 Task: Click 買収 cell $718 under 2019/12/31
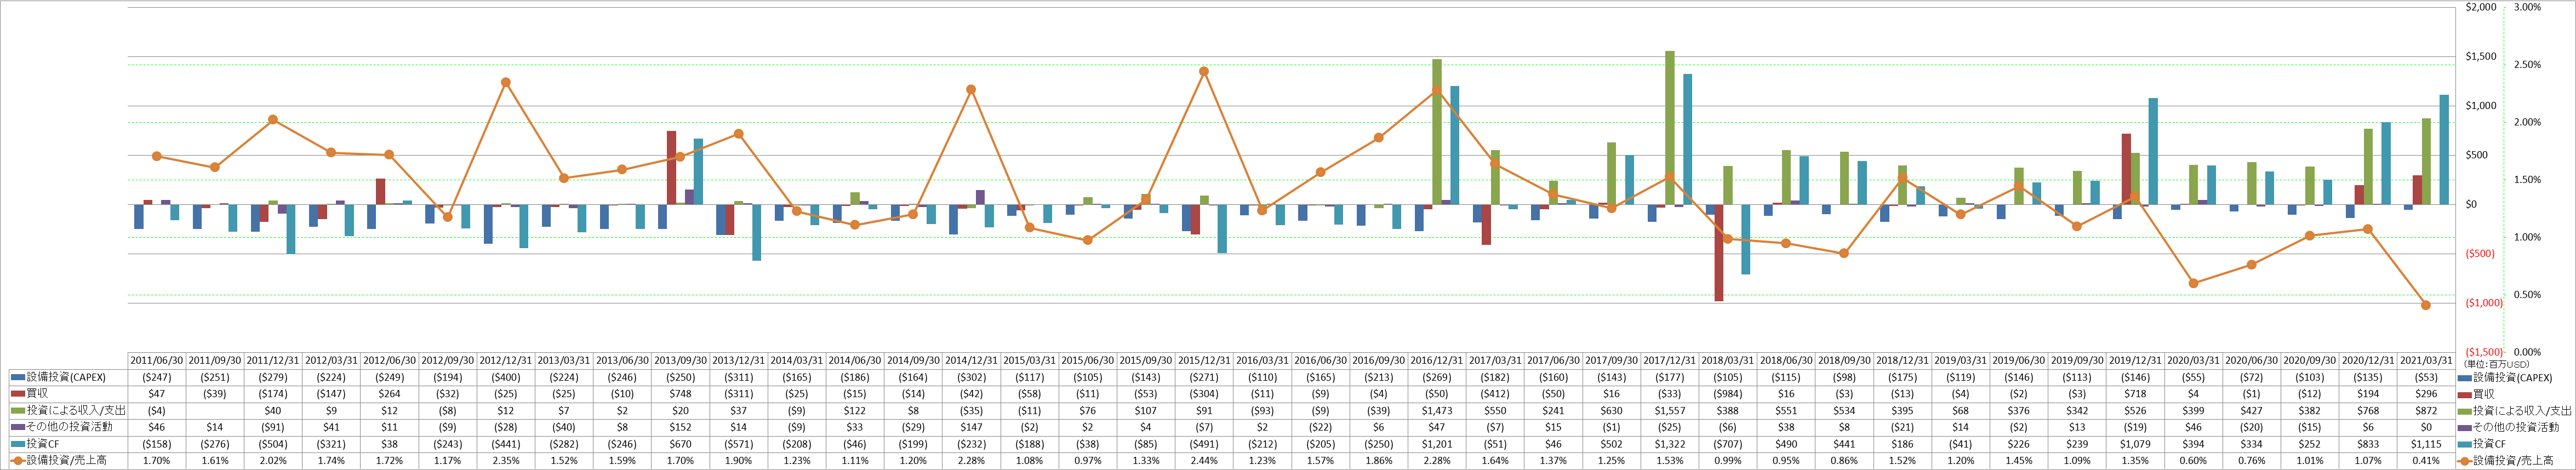coord(2135,394)
